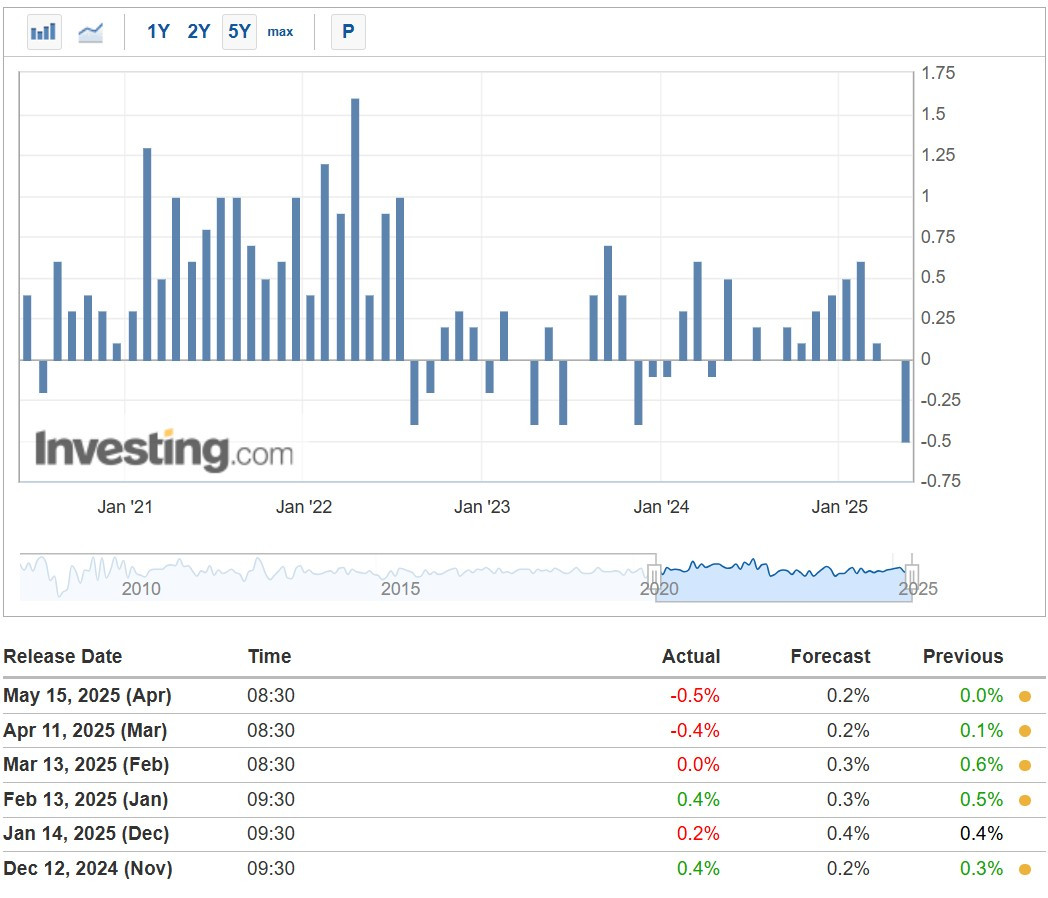The width and height of the screenshot is (1048, 898).
Task: Click the 0.2% forecast in May 15, 2025 row
Action: [848, 696]
